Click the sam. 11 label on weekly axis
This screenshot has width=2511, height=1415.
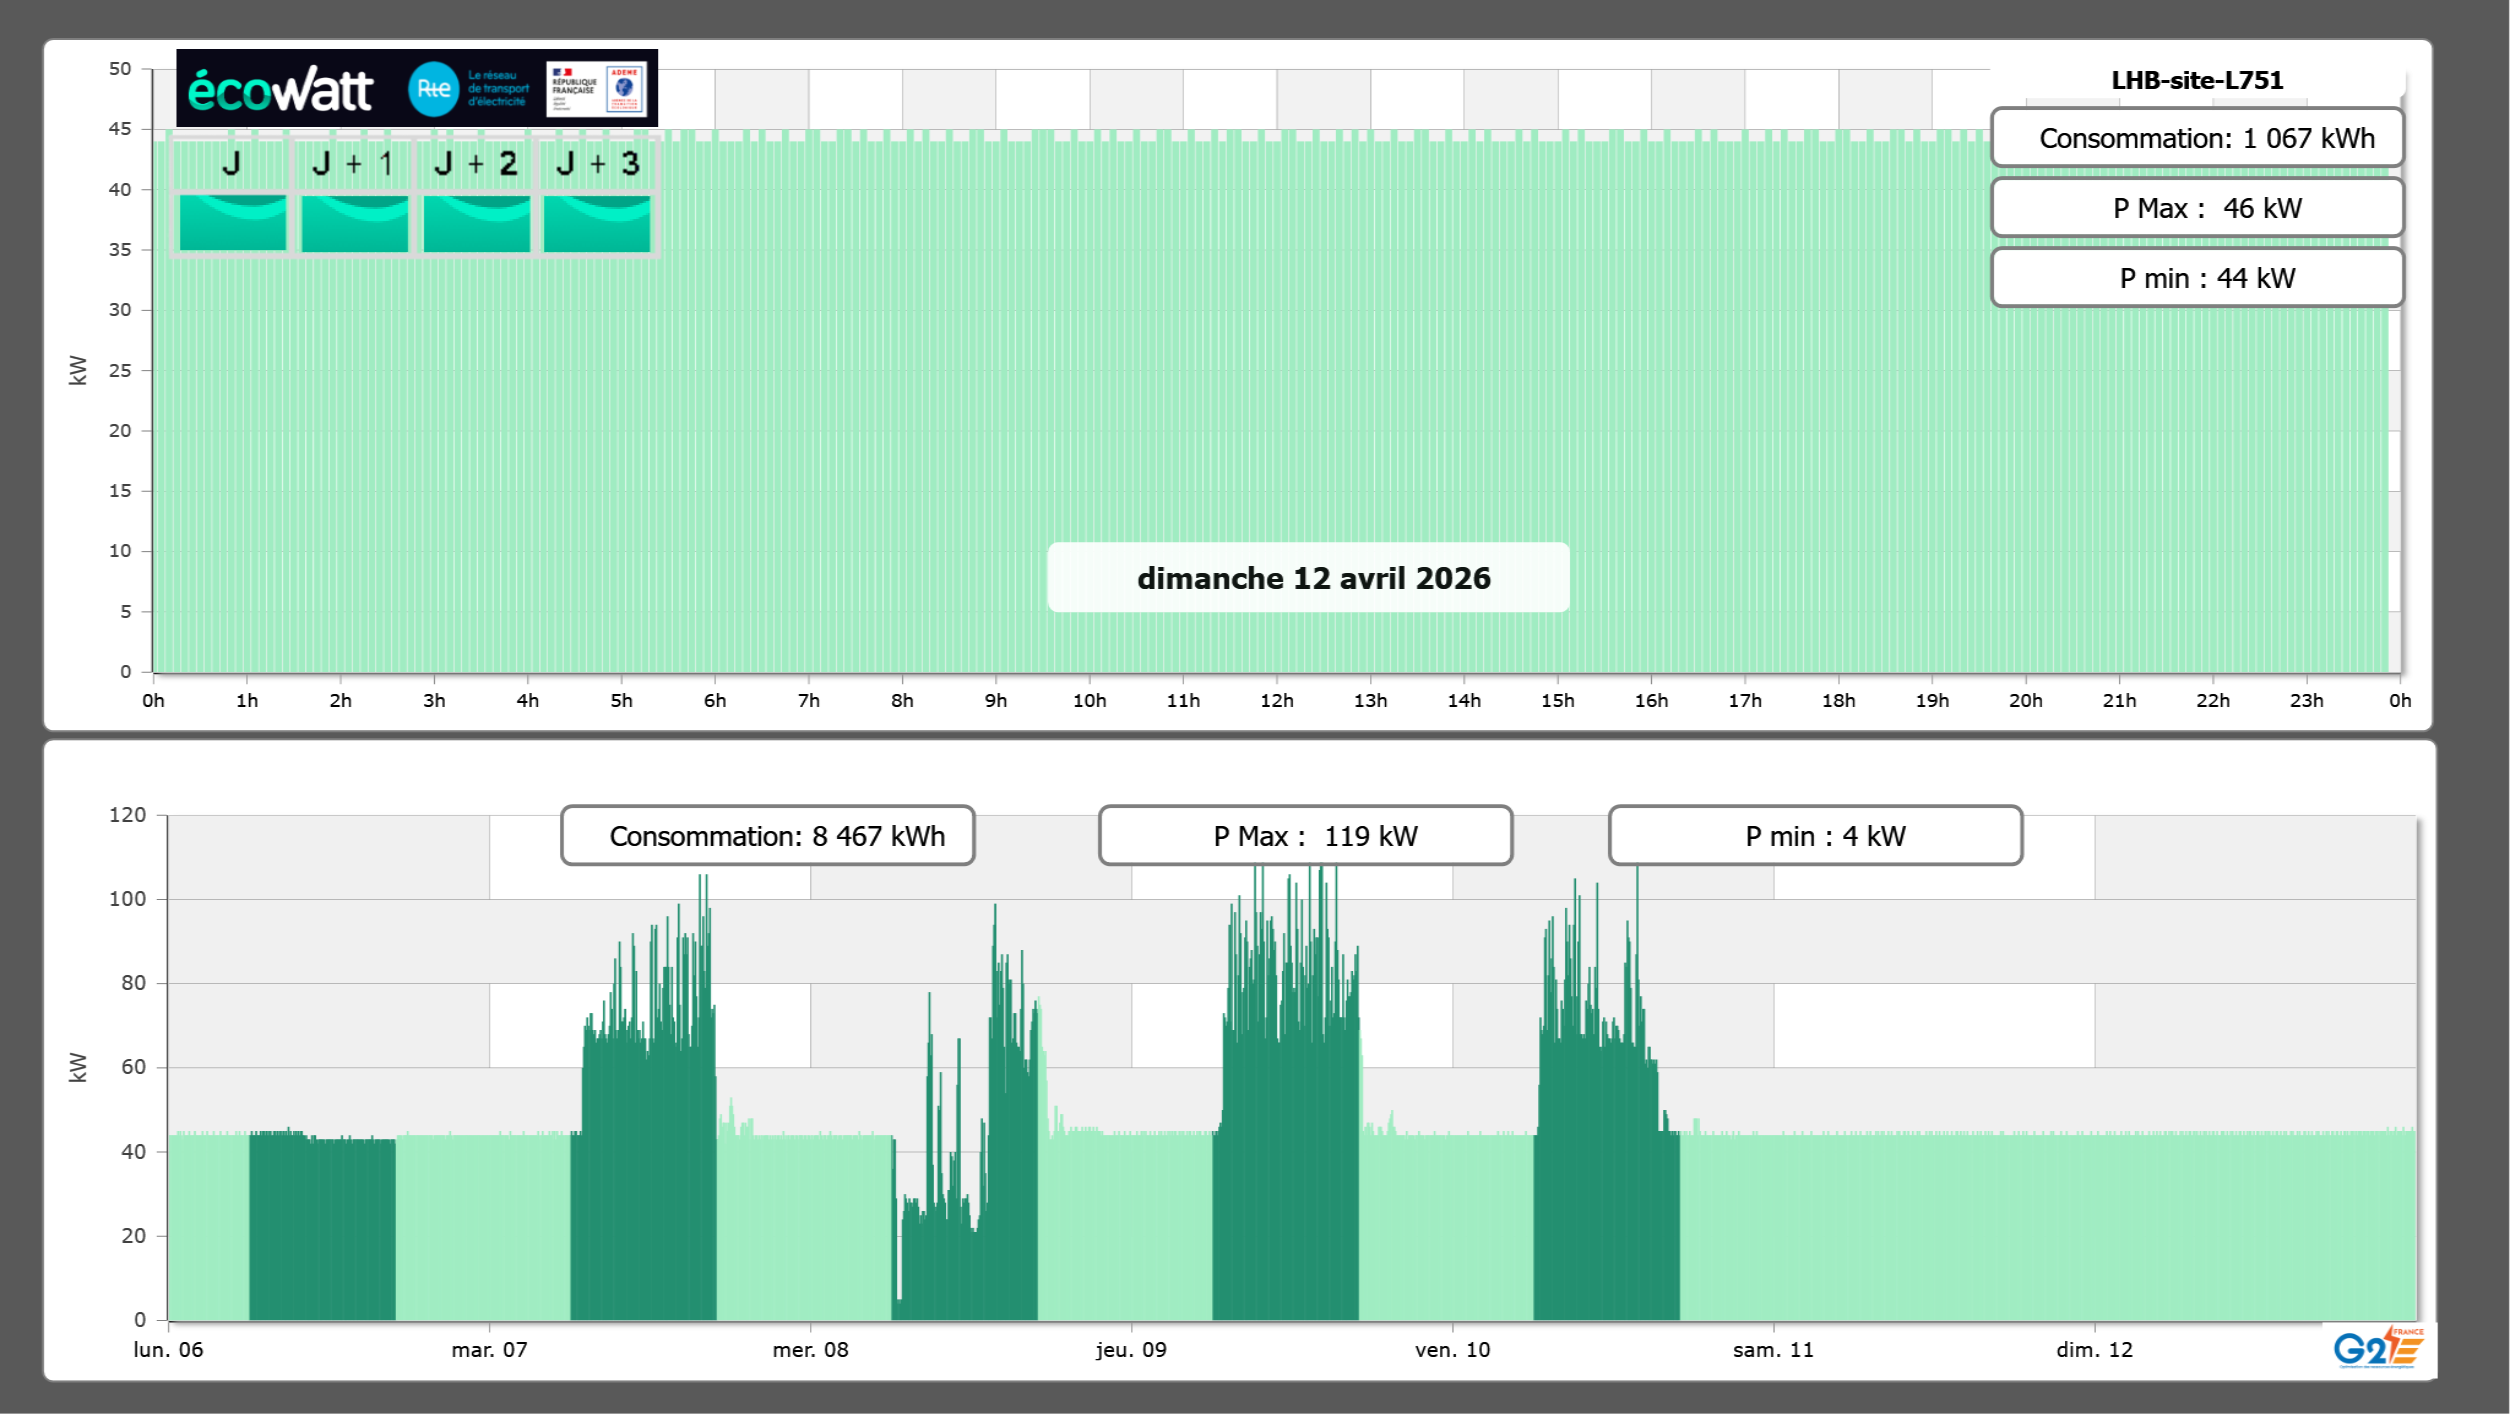1773,1349
